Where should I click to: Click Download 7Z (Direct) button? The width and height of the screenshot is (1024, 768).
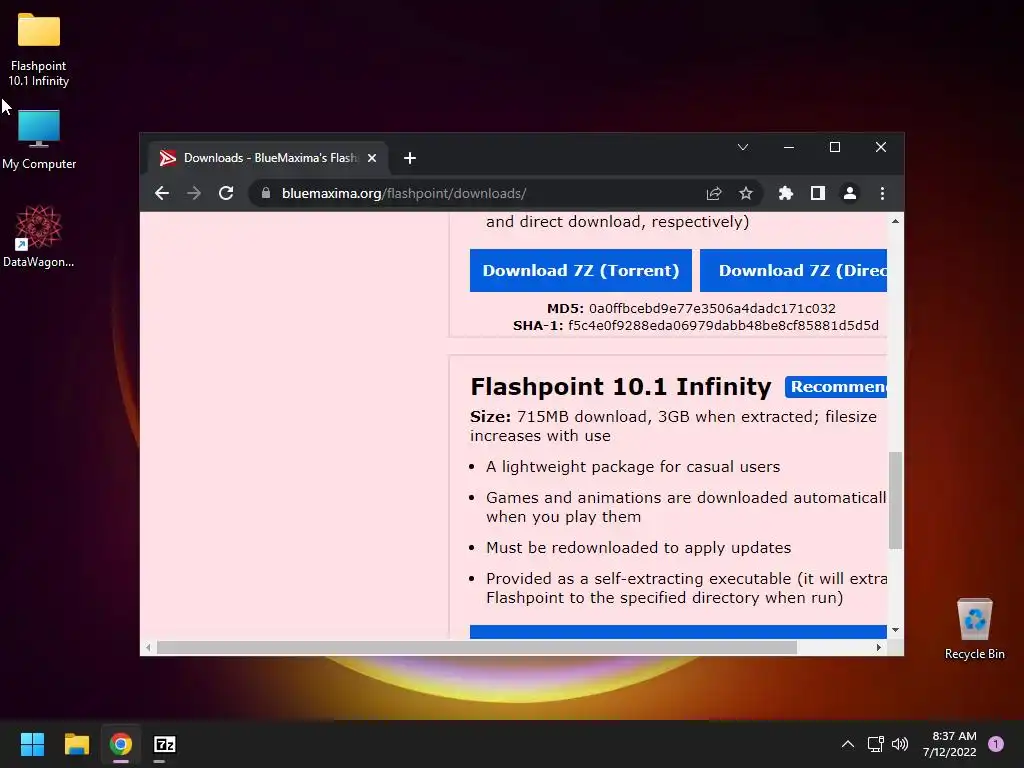(x=793, y=270)
